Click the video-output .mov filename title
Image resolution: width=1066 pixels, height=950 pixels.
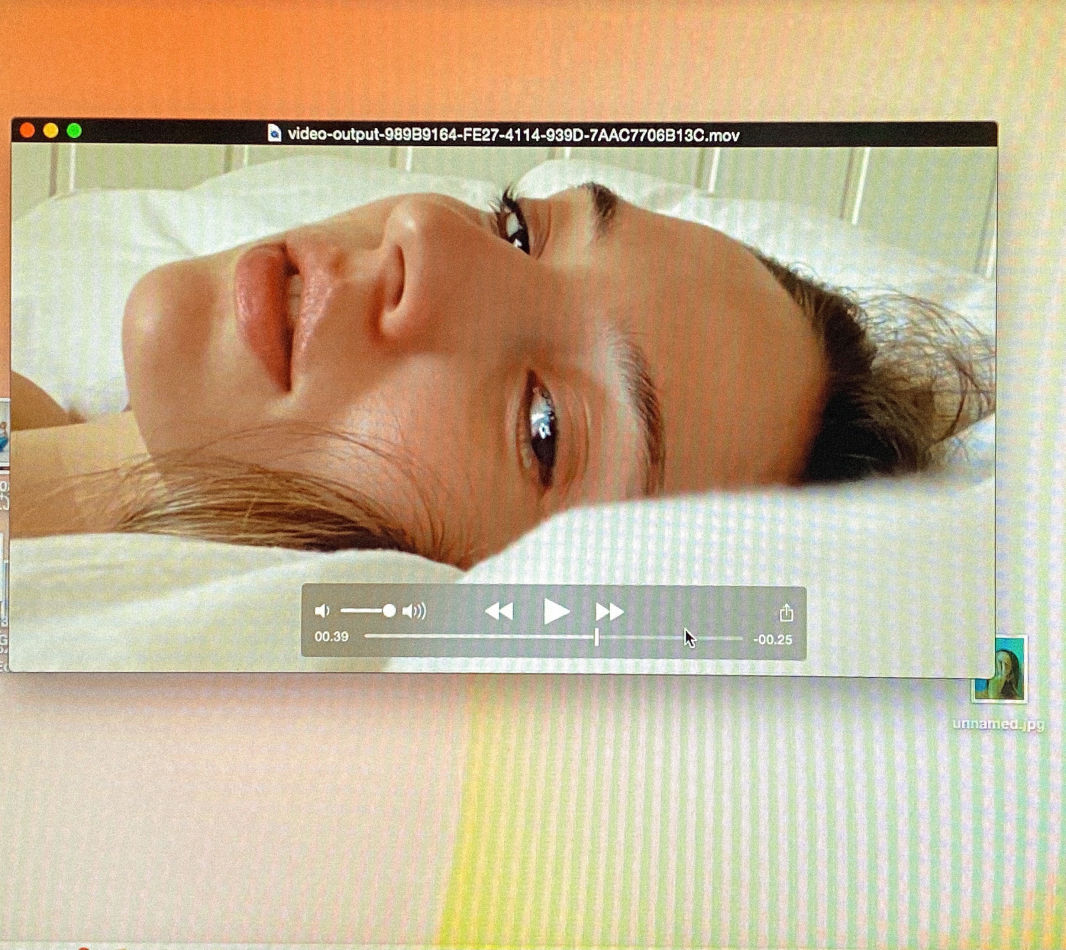click(513, 134)
